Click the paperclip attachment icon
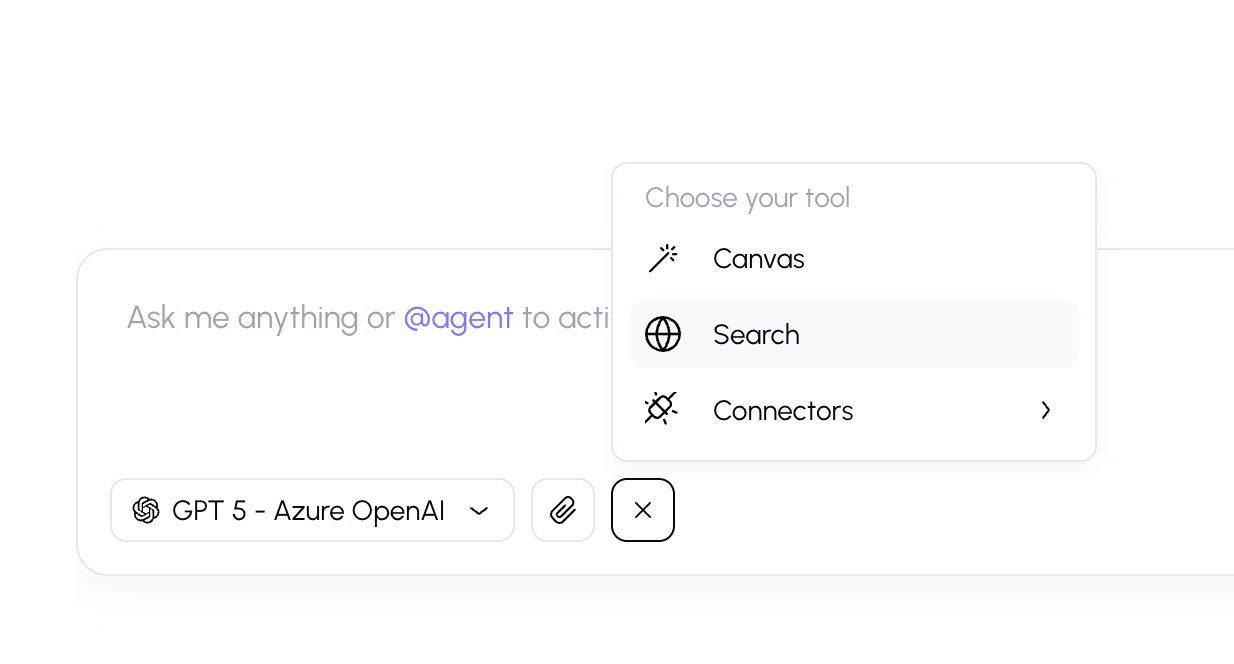Screen dimensions: 1234x664 coord(563,510)
